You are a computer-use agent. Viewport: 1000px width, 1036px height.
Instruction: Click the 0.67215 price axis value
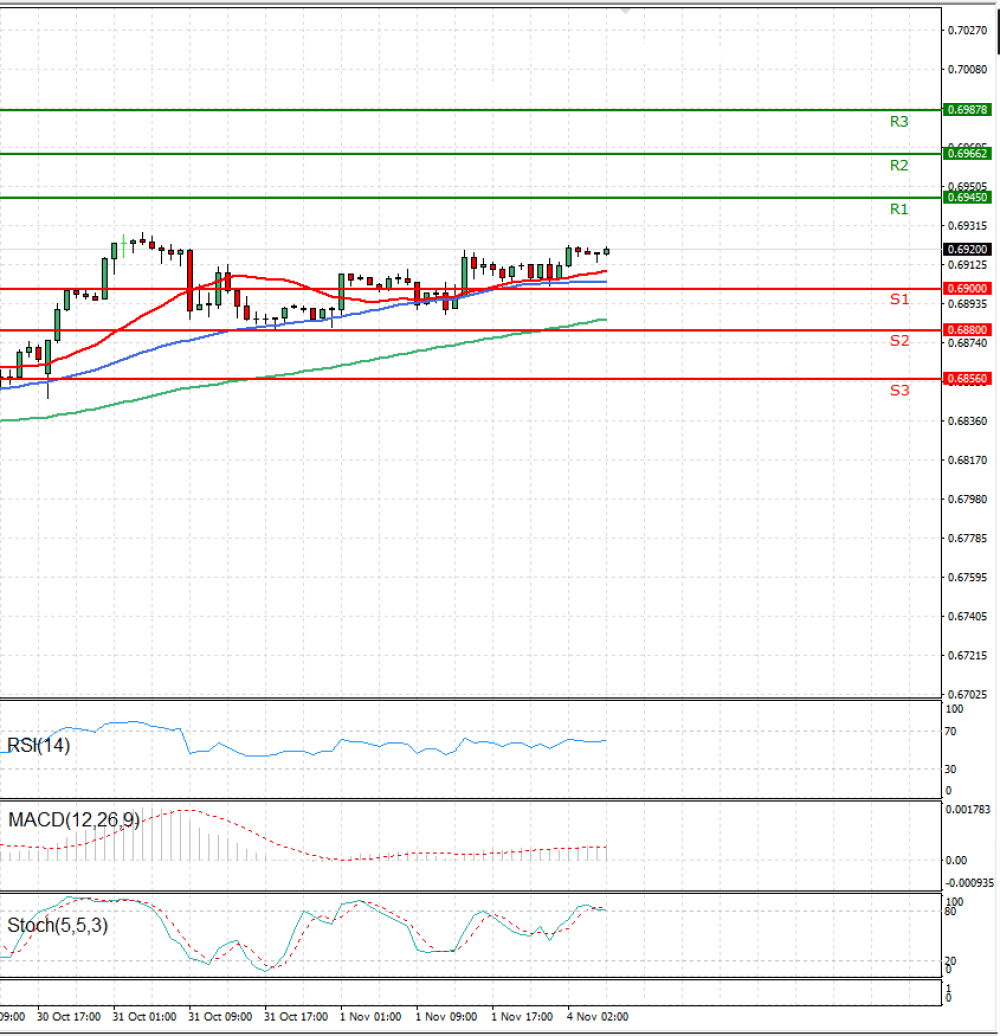coord(967,655)
